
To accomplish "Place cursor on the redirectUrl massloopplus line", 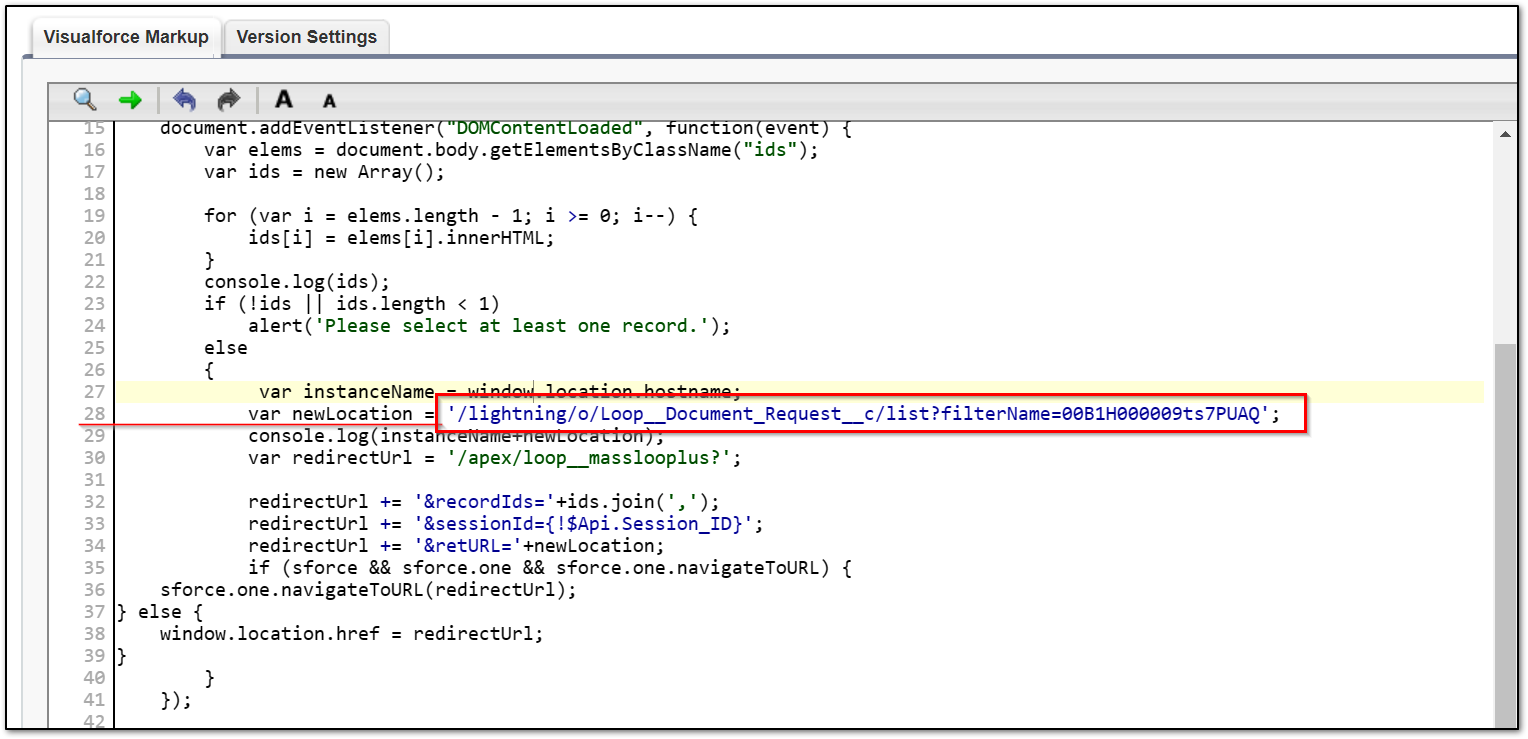I will [x=494, y=458].
